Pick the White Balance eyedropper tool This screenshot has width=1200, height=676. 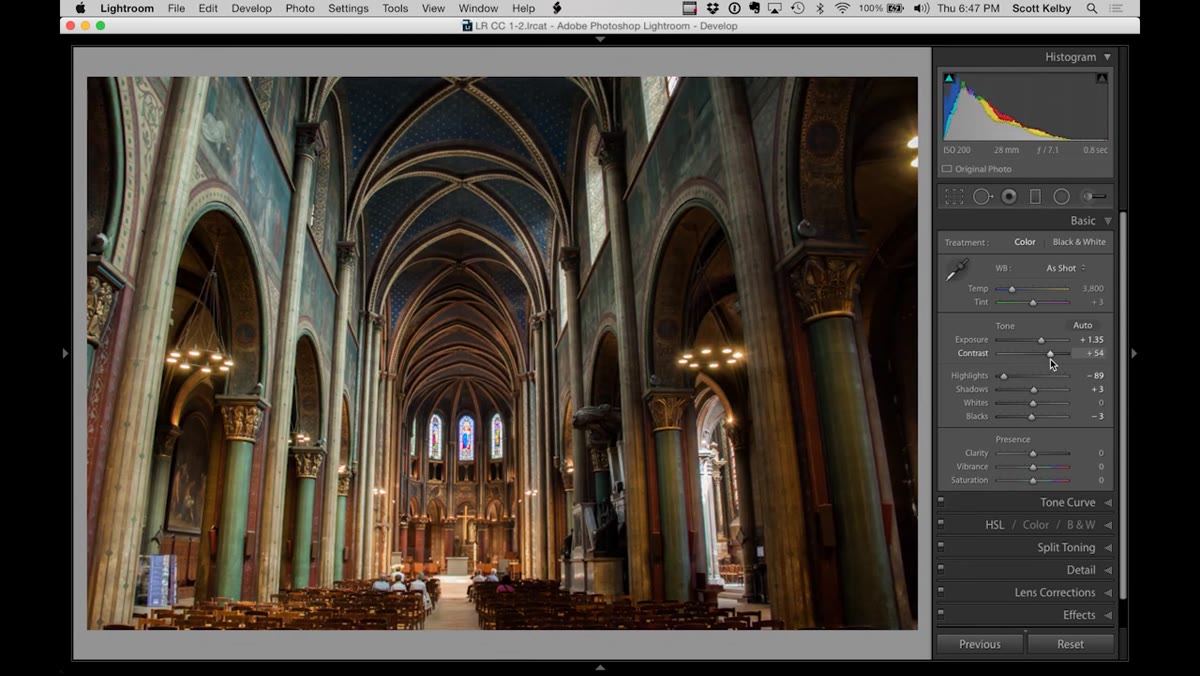coord(957,270)
